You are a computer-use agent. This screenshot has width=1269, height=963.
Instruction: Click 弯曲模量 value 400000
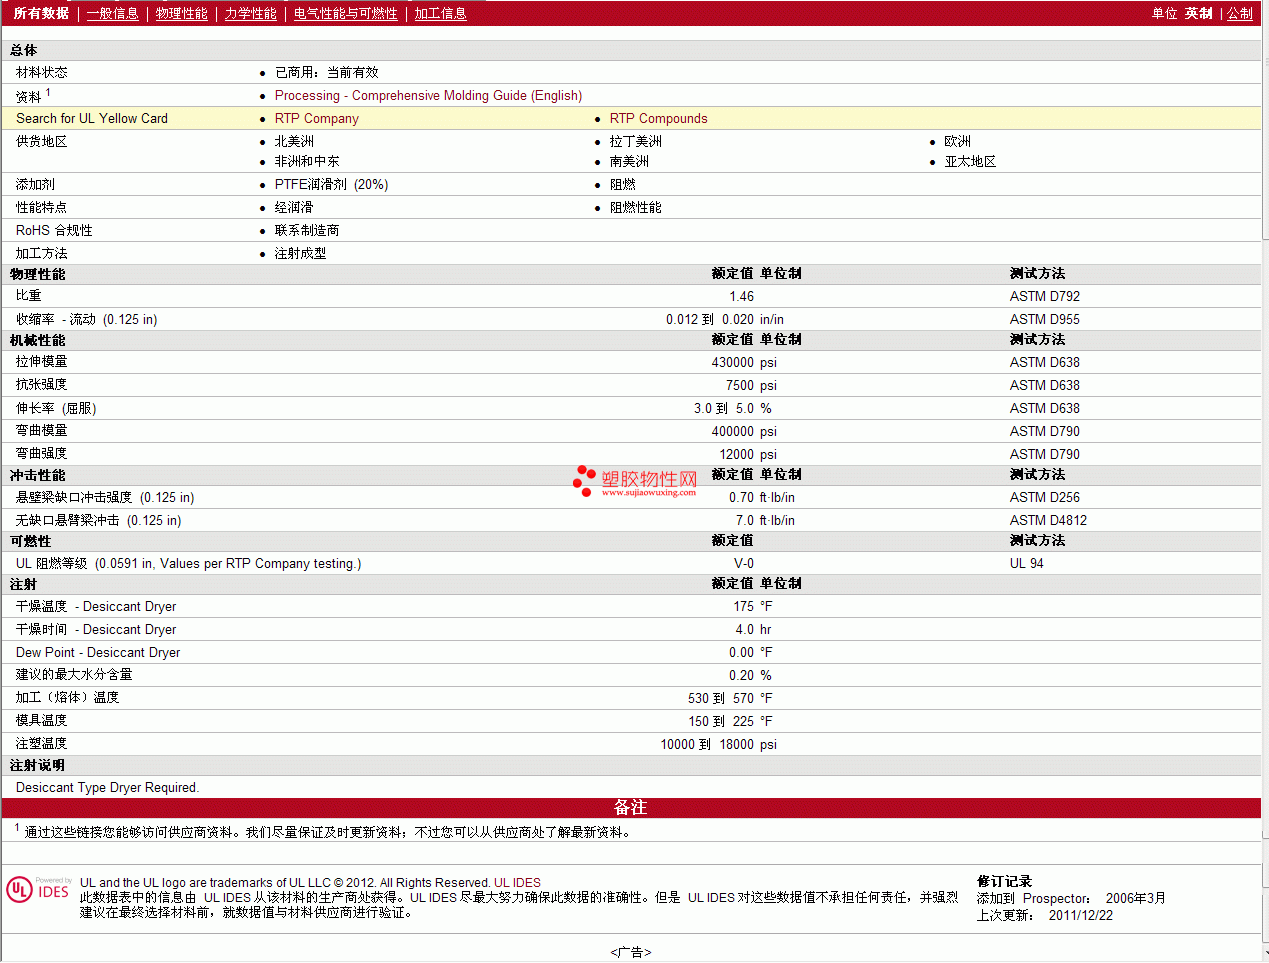(732, 431)
